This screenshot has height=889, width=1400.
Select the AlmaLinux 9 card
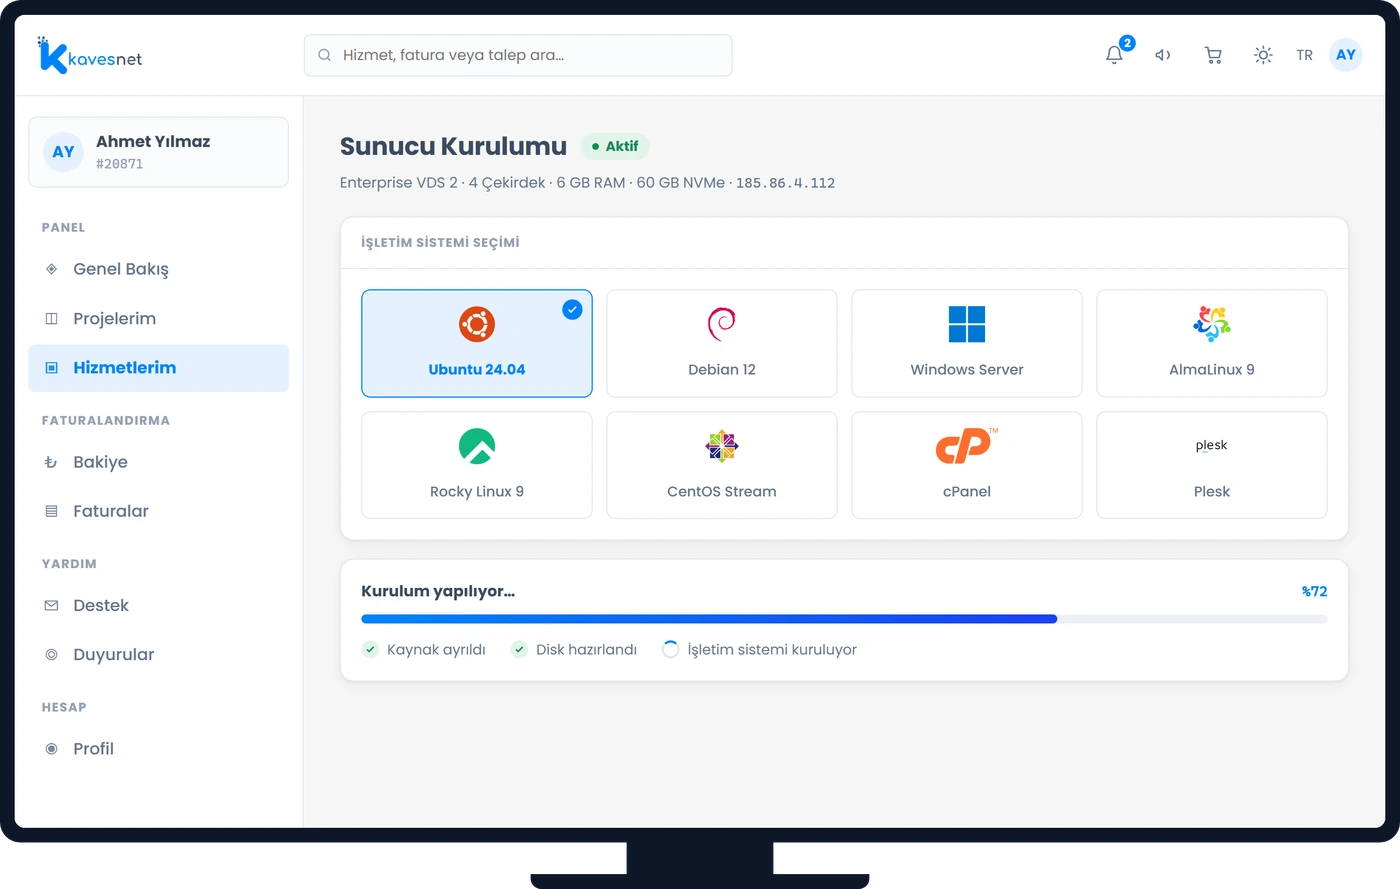[x=1212, y=343]
